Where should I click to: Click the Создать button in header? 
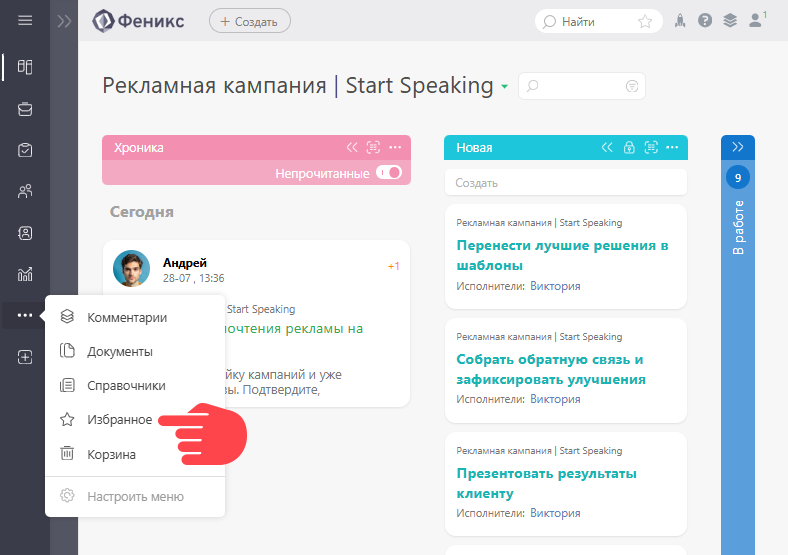pos(250,21)
